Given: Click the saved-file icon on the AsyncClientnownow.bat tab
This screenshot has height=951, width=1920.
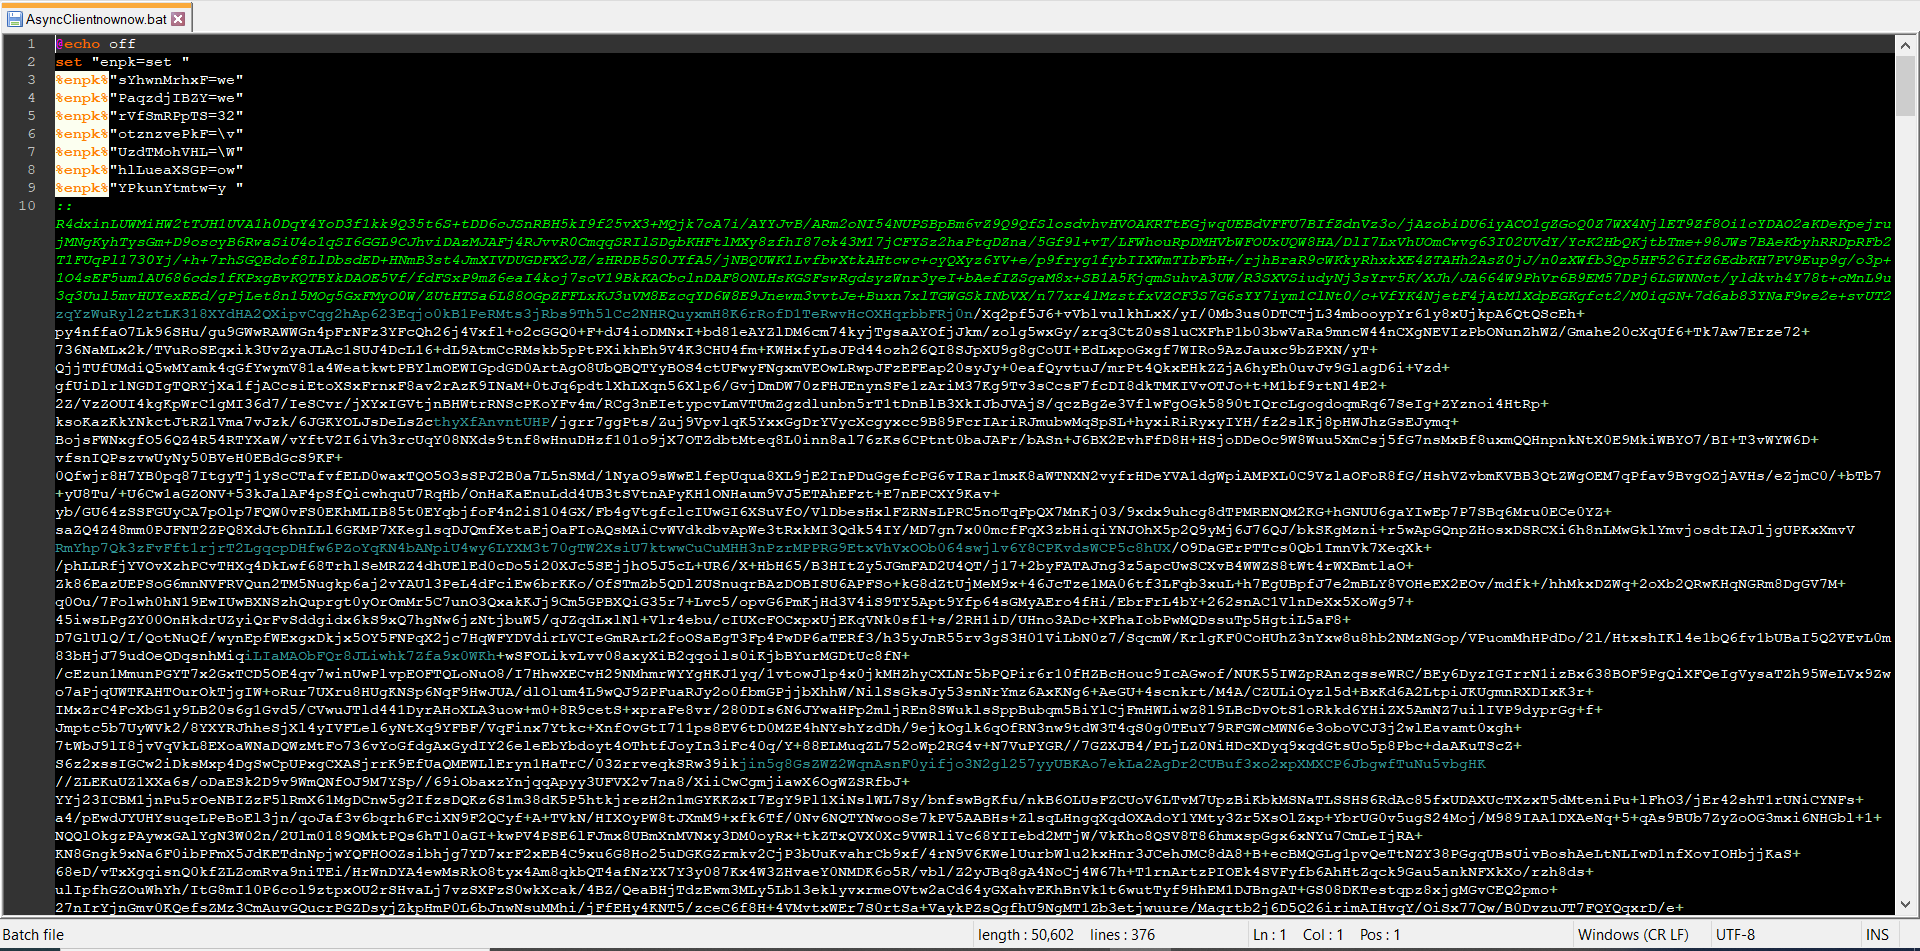Looking at the screenshot, I should point(14,19).
